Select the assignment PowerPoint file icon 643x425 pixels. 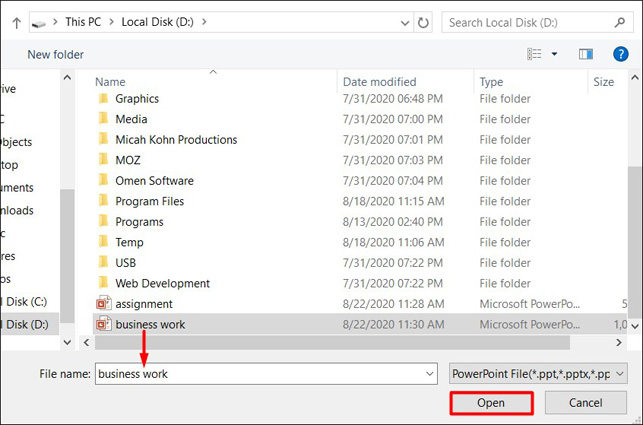coord(102,304)
